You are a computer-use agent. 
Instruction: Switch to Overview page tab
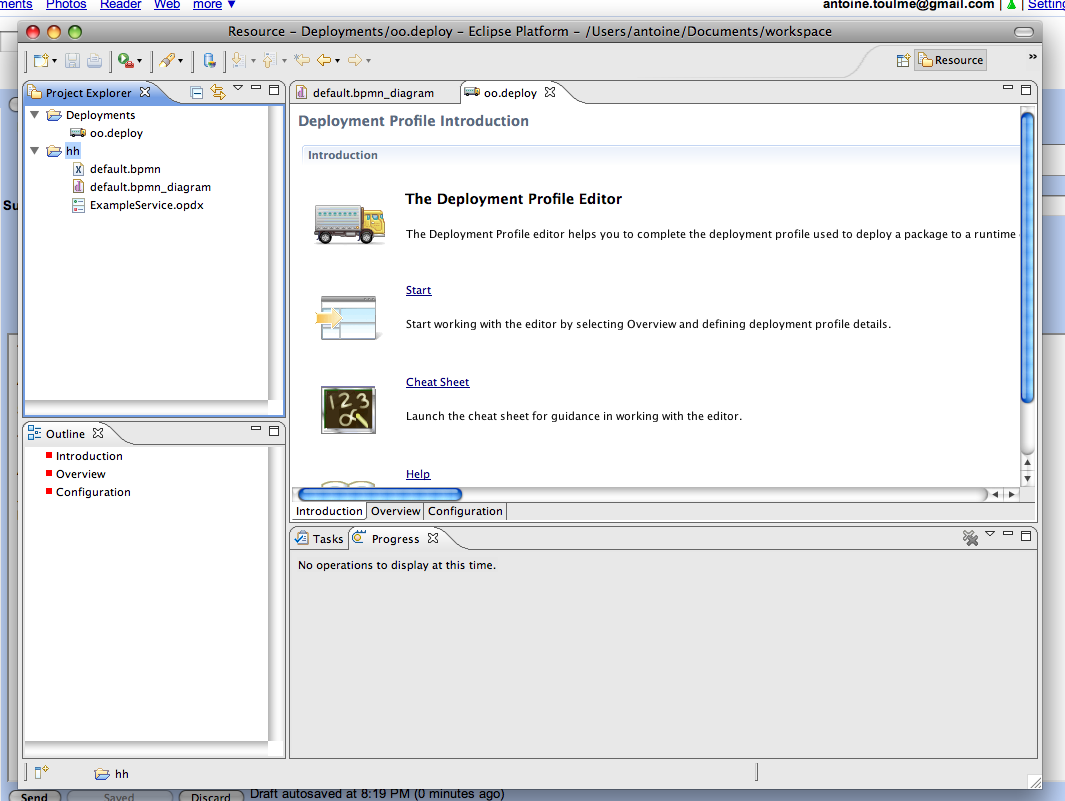pos(395,512)
